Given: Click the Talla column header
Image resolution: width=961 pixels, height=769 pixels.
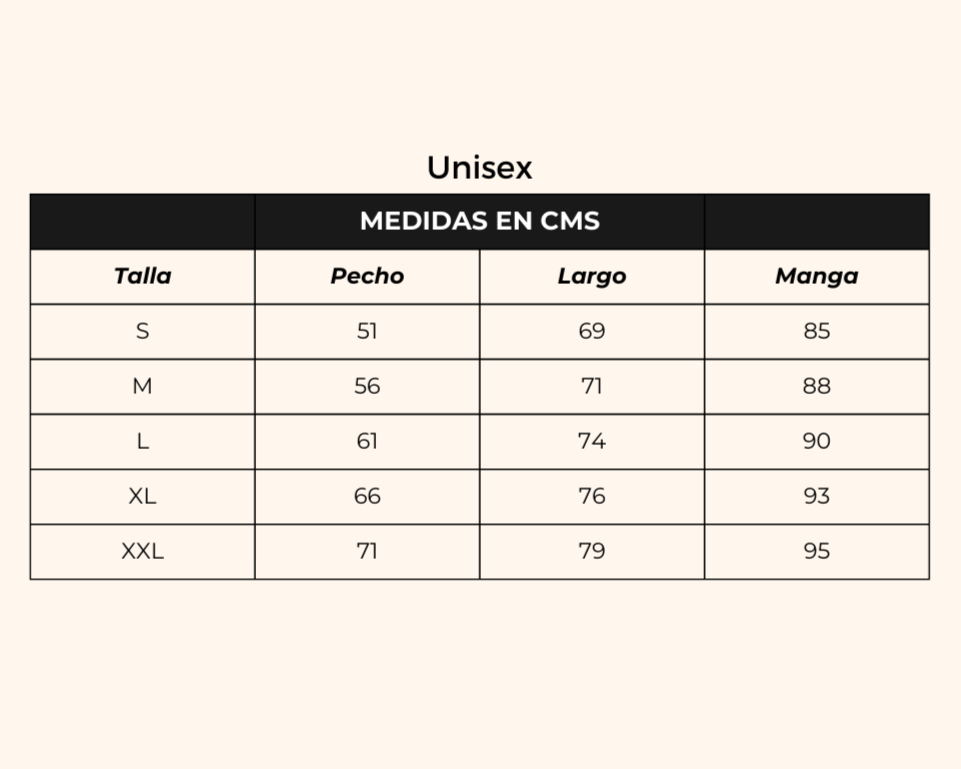Looking at the screenshot, I should tap(142, 276).
